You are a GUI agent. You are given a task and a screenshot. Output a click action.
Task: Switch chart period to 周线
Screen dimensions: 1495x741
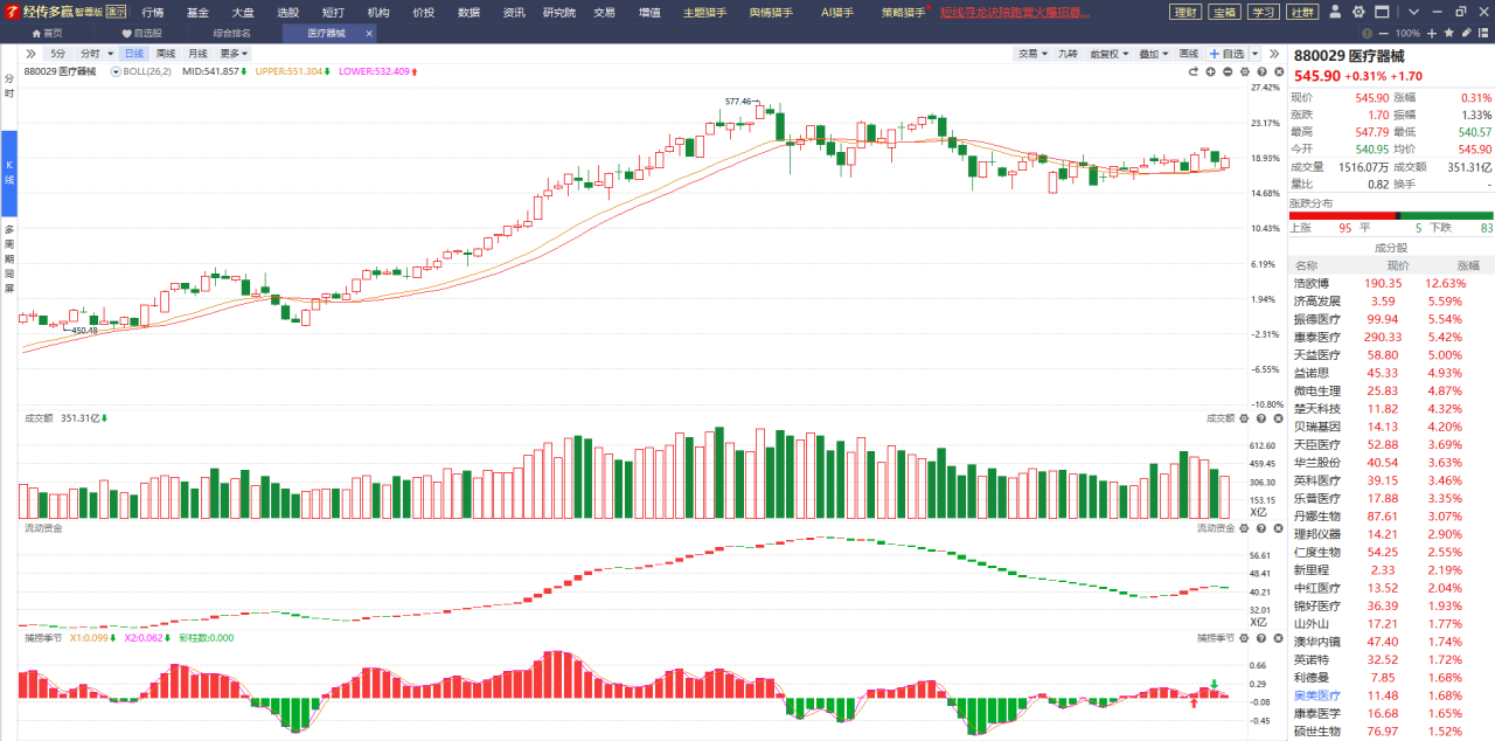[166, 54]
